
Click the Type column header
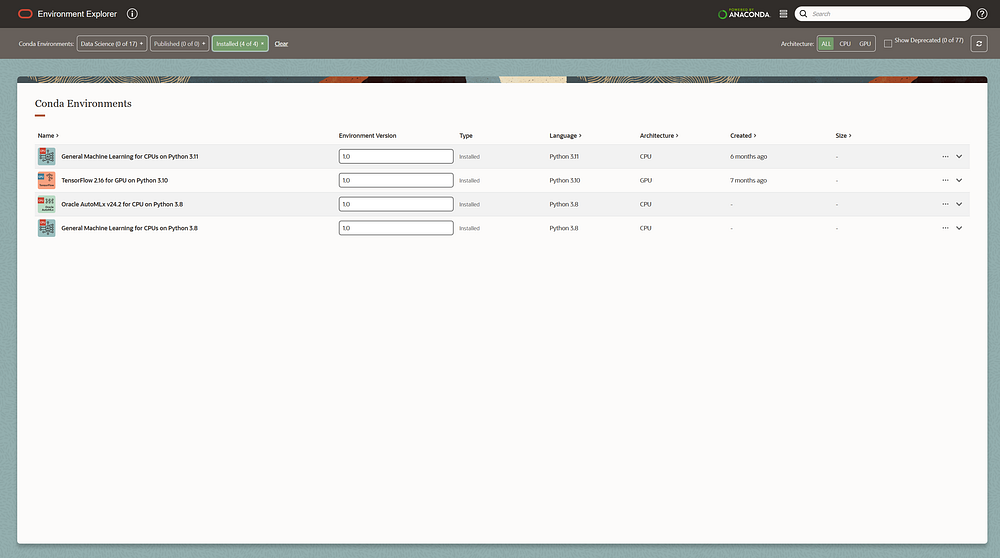[x=466, y=135]
